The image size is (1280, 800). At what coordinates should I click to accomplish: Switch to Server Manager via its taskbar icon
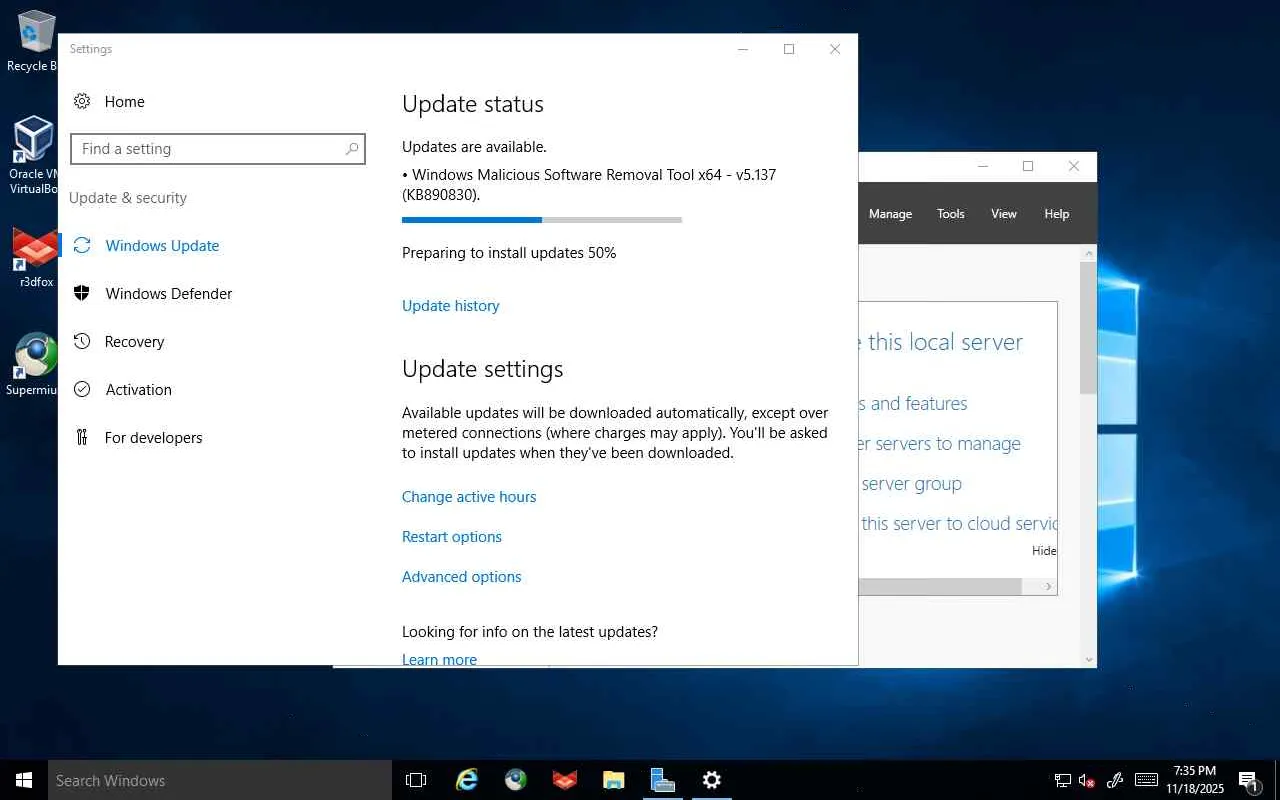click(x=662, y=780)
